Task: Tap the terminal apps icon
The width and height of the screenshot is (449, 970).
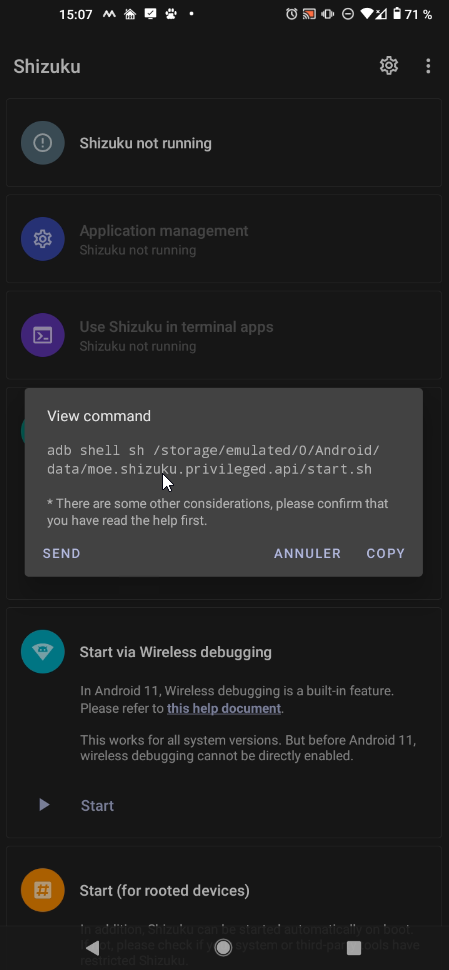Action: pos(43,335)
